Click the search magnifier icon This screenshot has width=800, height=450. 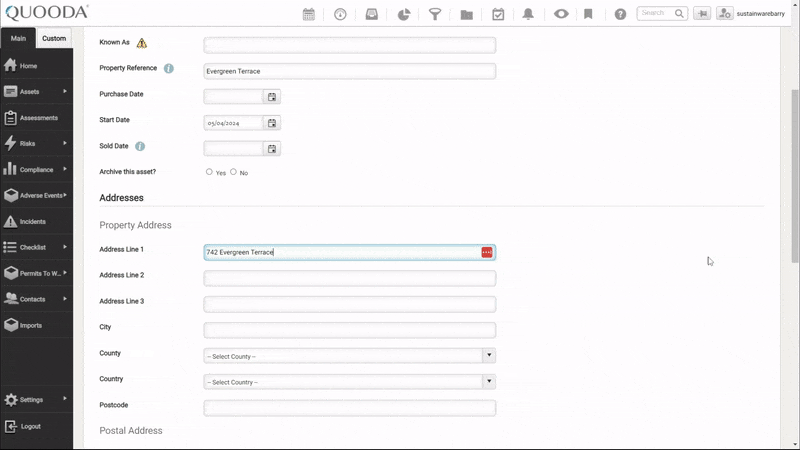[679, 14]
